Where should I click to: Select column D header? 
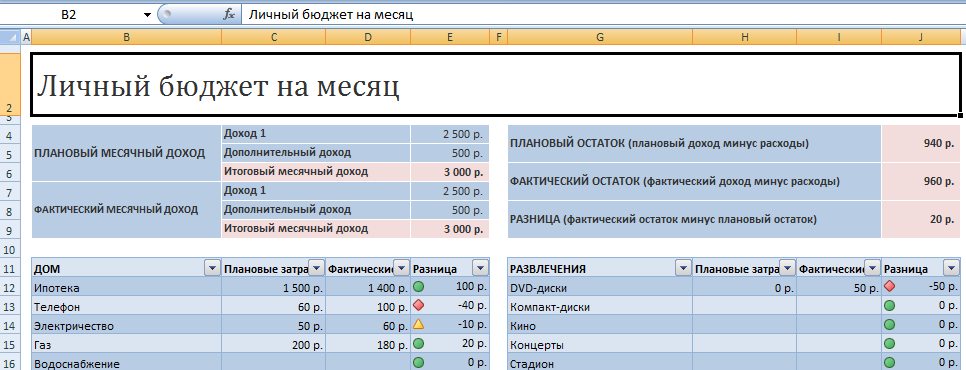point(368,37)
